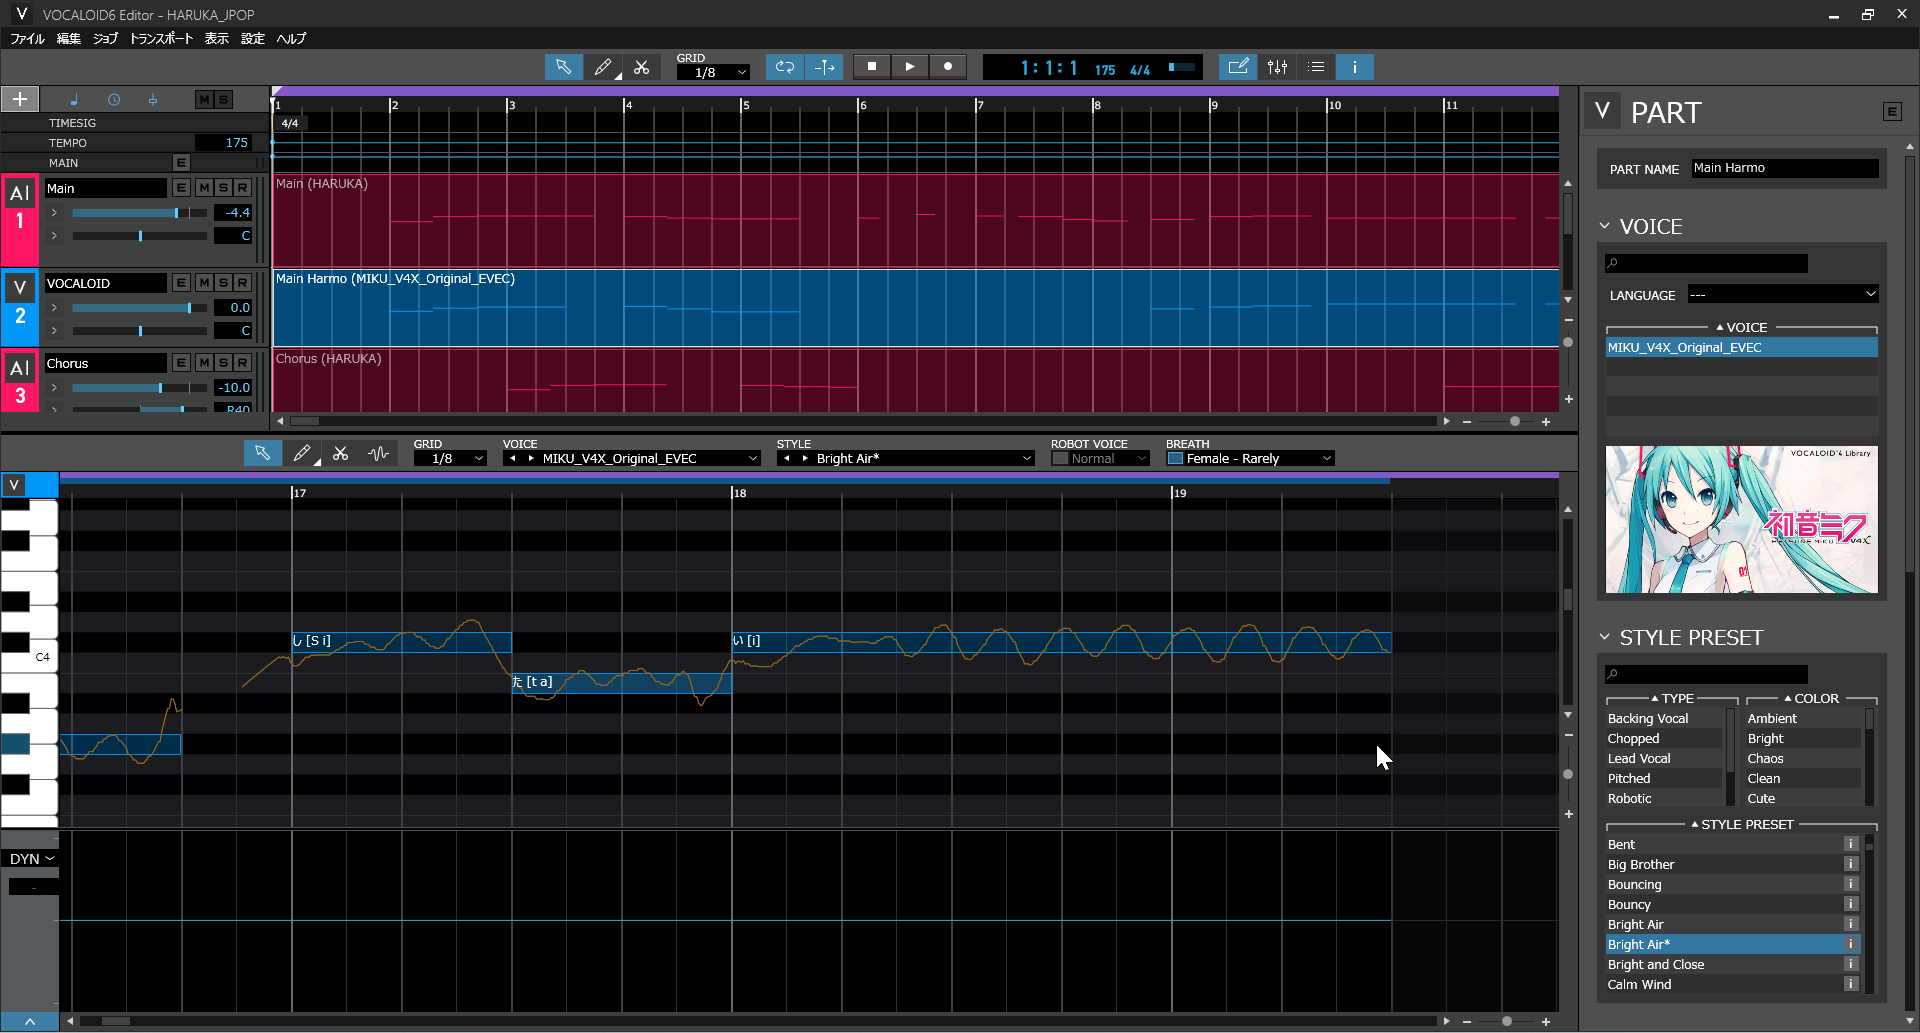Open the LANGUAGE dropdown
1920x1033 pixels.
[1783, 294]
